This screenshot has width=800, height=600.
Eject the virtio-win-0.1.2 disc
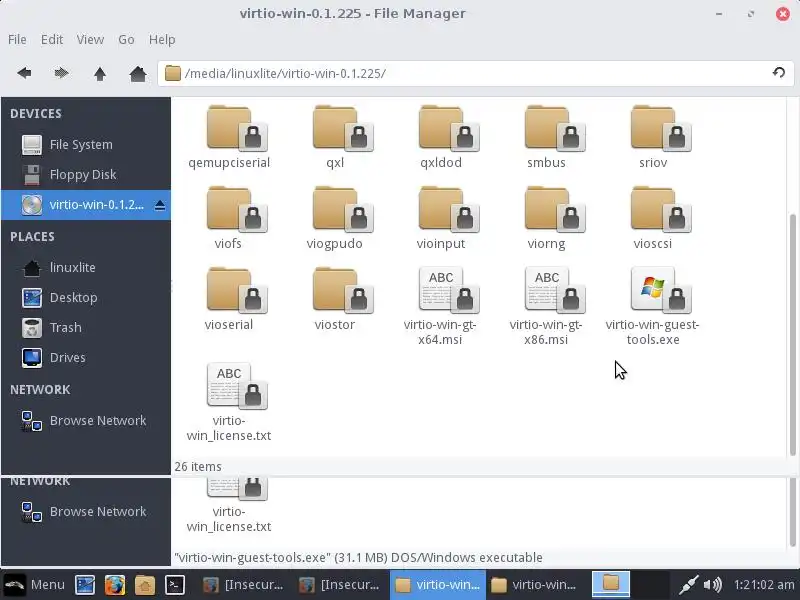click(160, 205)
